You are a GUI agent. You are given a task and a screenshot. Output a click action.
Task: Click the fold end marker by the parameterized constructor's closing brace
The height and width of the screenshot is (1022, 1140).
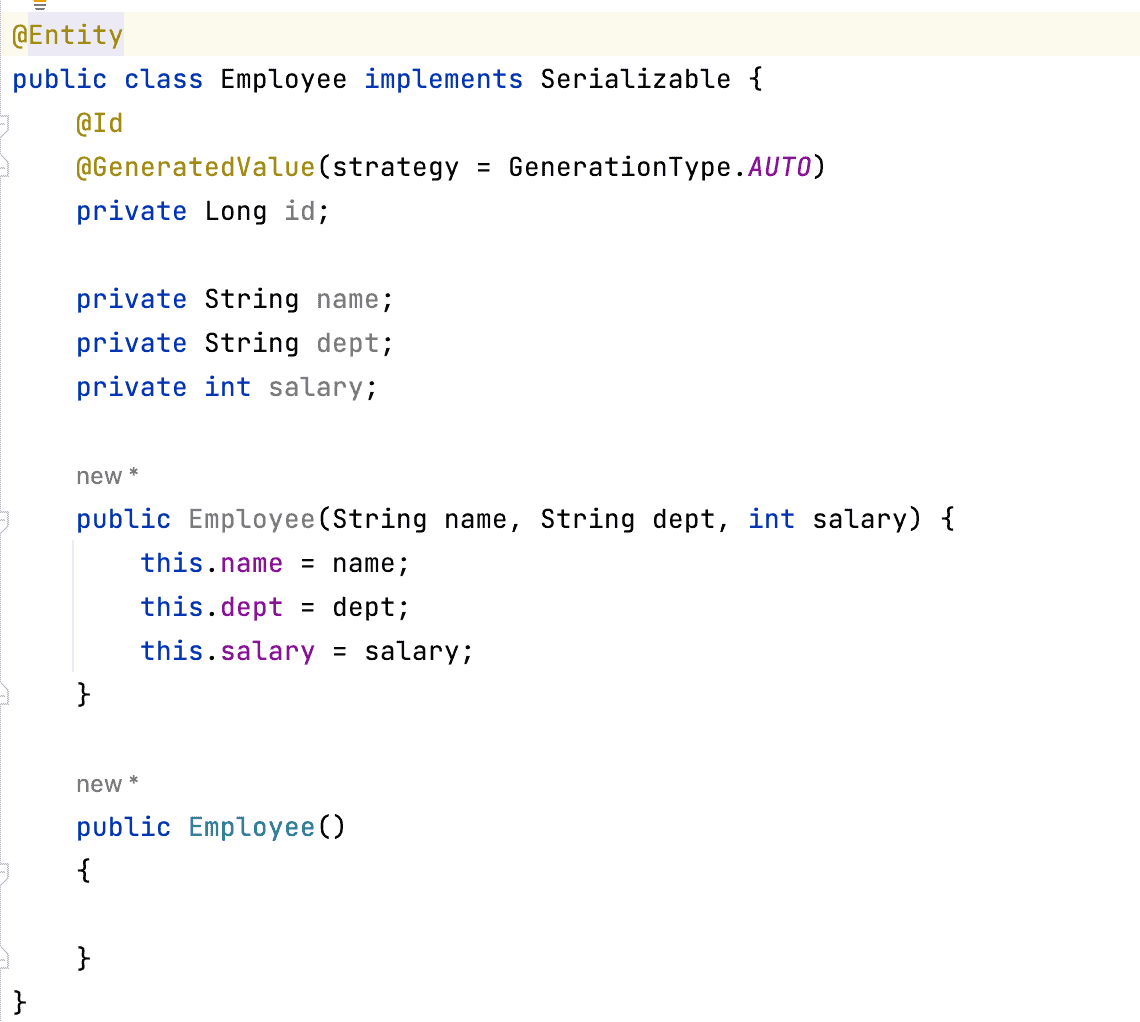4,696
